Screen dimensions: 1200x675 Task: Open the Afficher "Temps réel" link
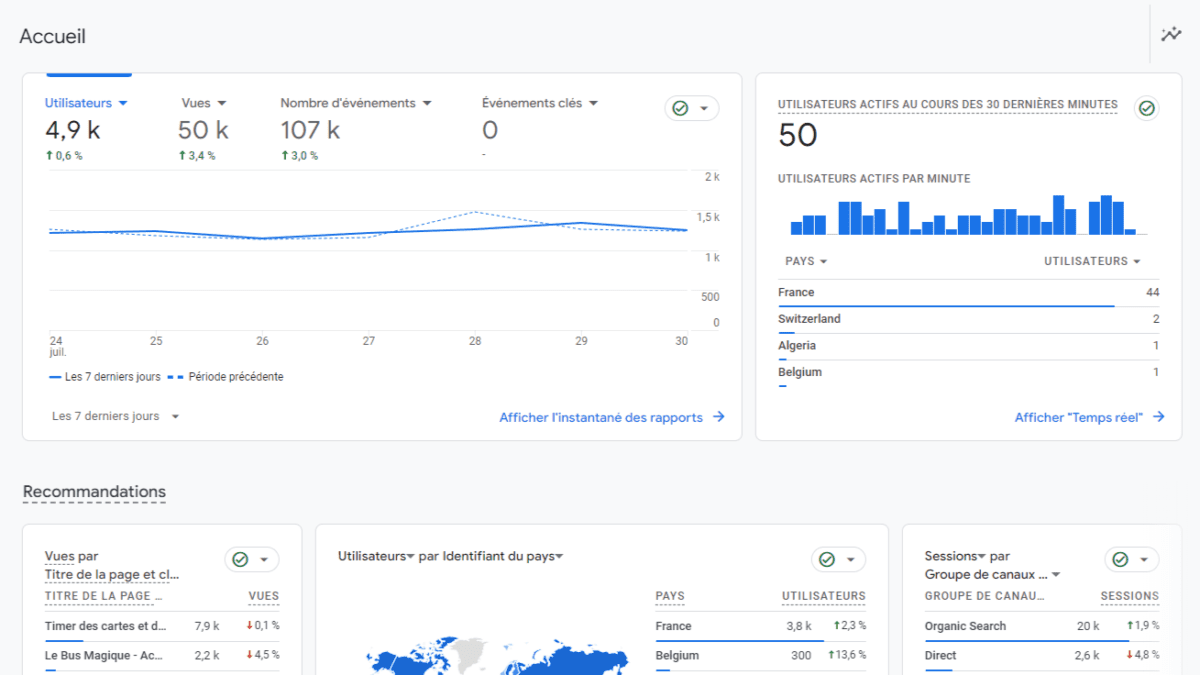(1078, 417)
